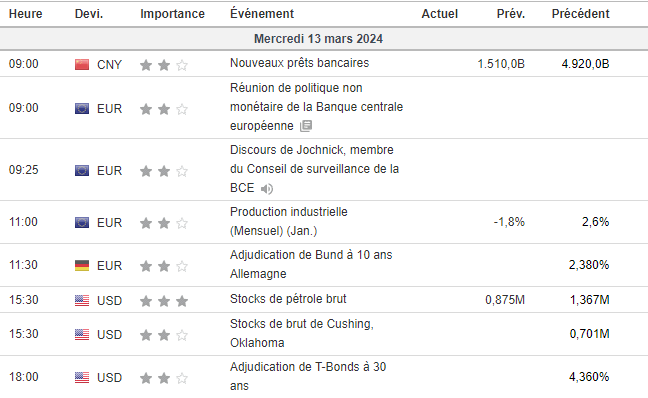Click the Importance column header

point(172,14)
